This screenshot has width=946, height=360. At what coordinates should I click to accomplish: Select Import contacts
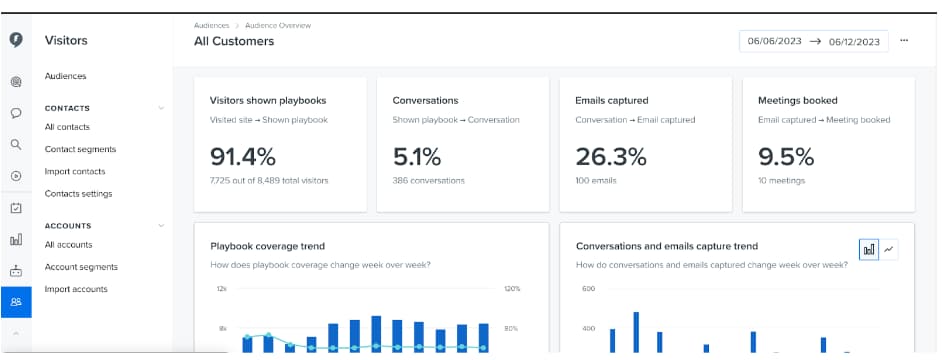point(75,172)
